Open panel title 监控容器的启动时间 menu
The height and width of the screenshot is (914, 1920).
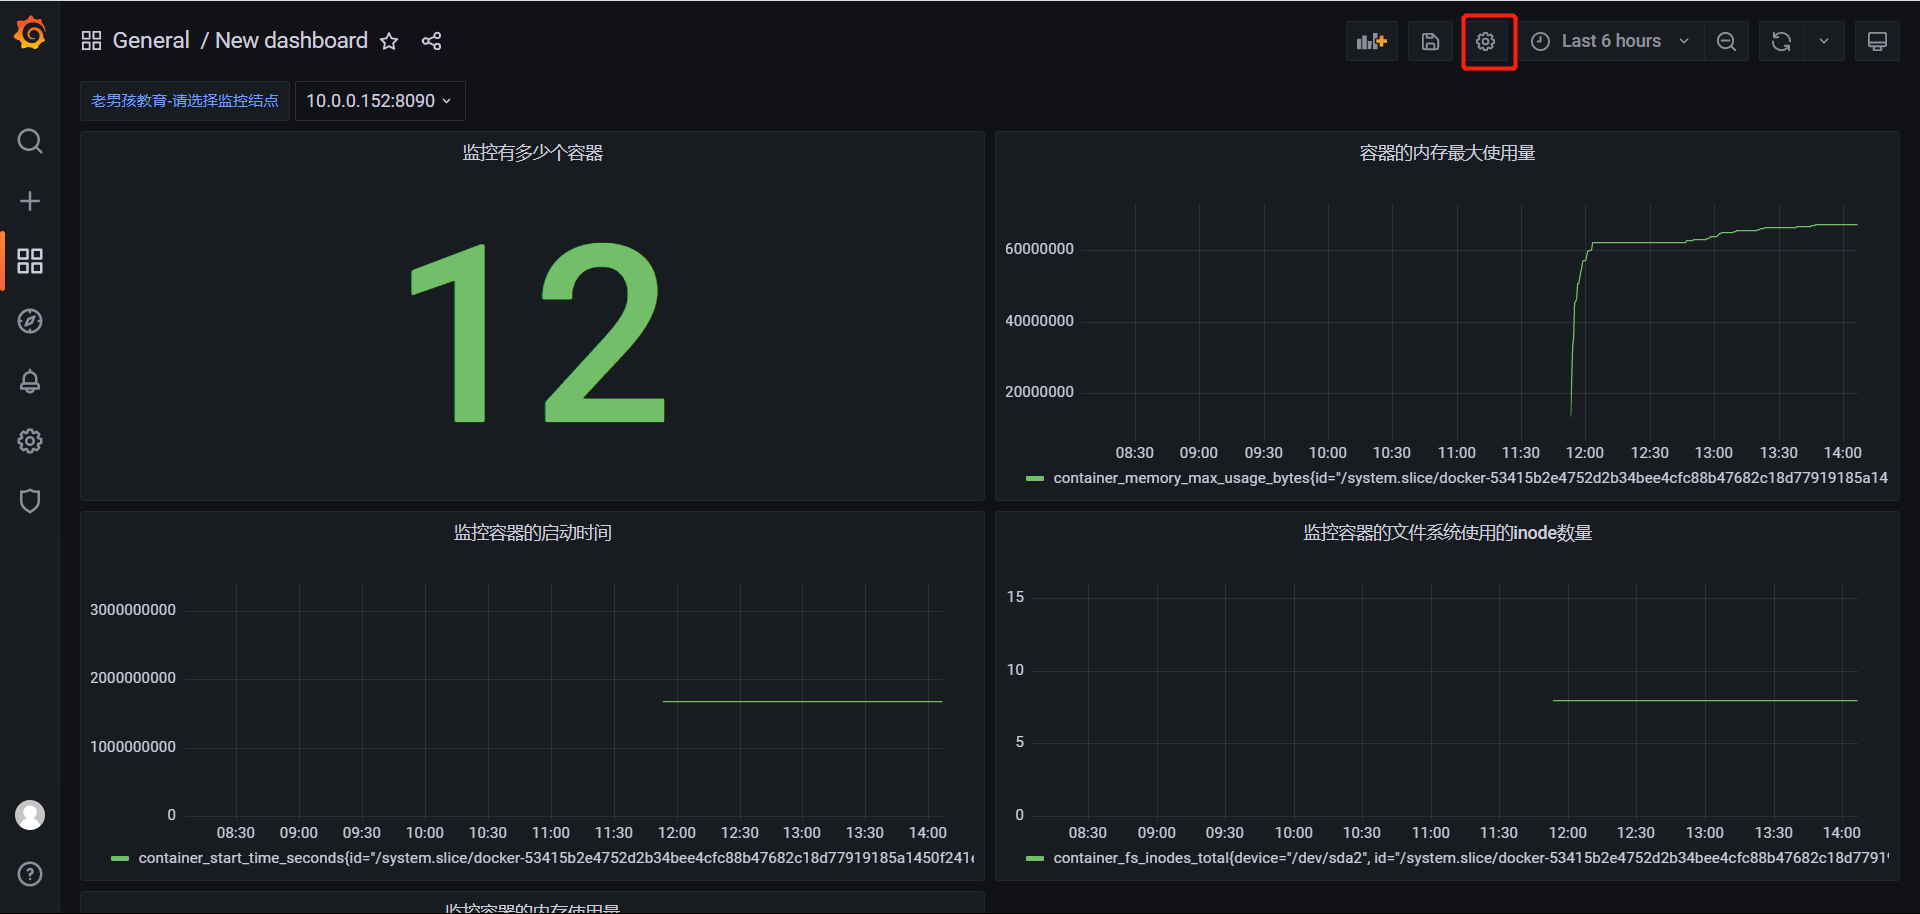point(532,533)
